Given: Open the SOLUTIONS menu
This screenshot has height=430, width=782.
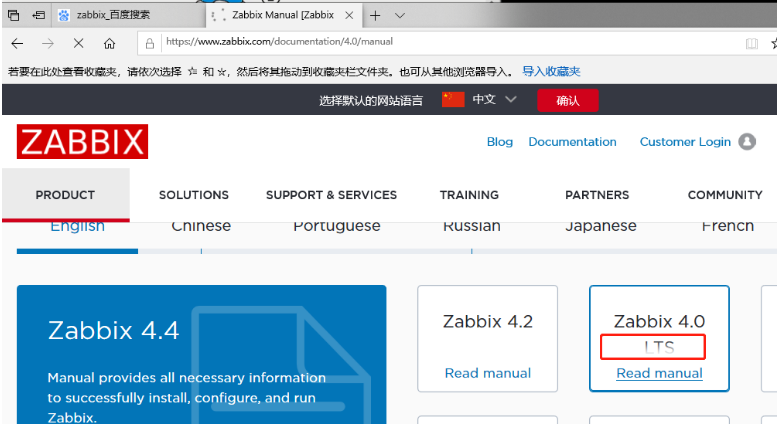Looking at the screenshot, I should (194, 195).
